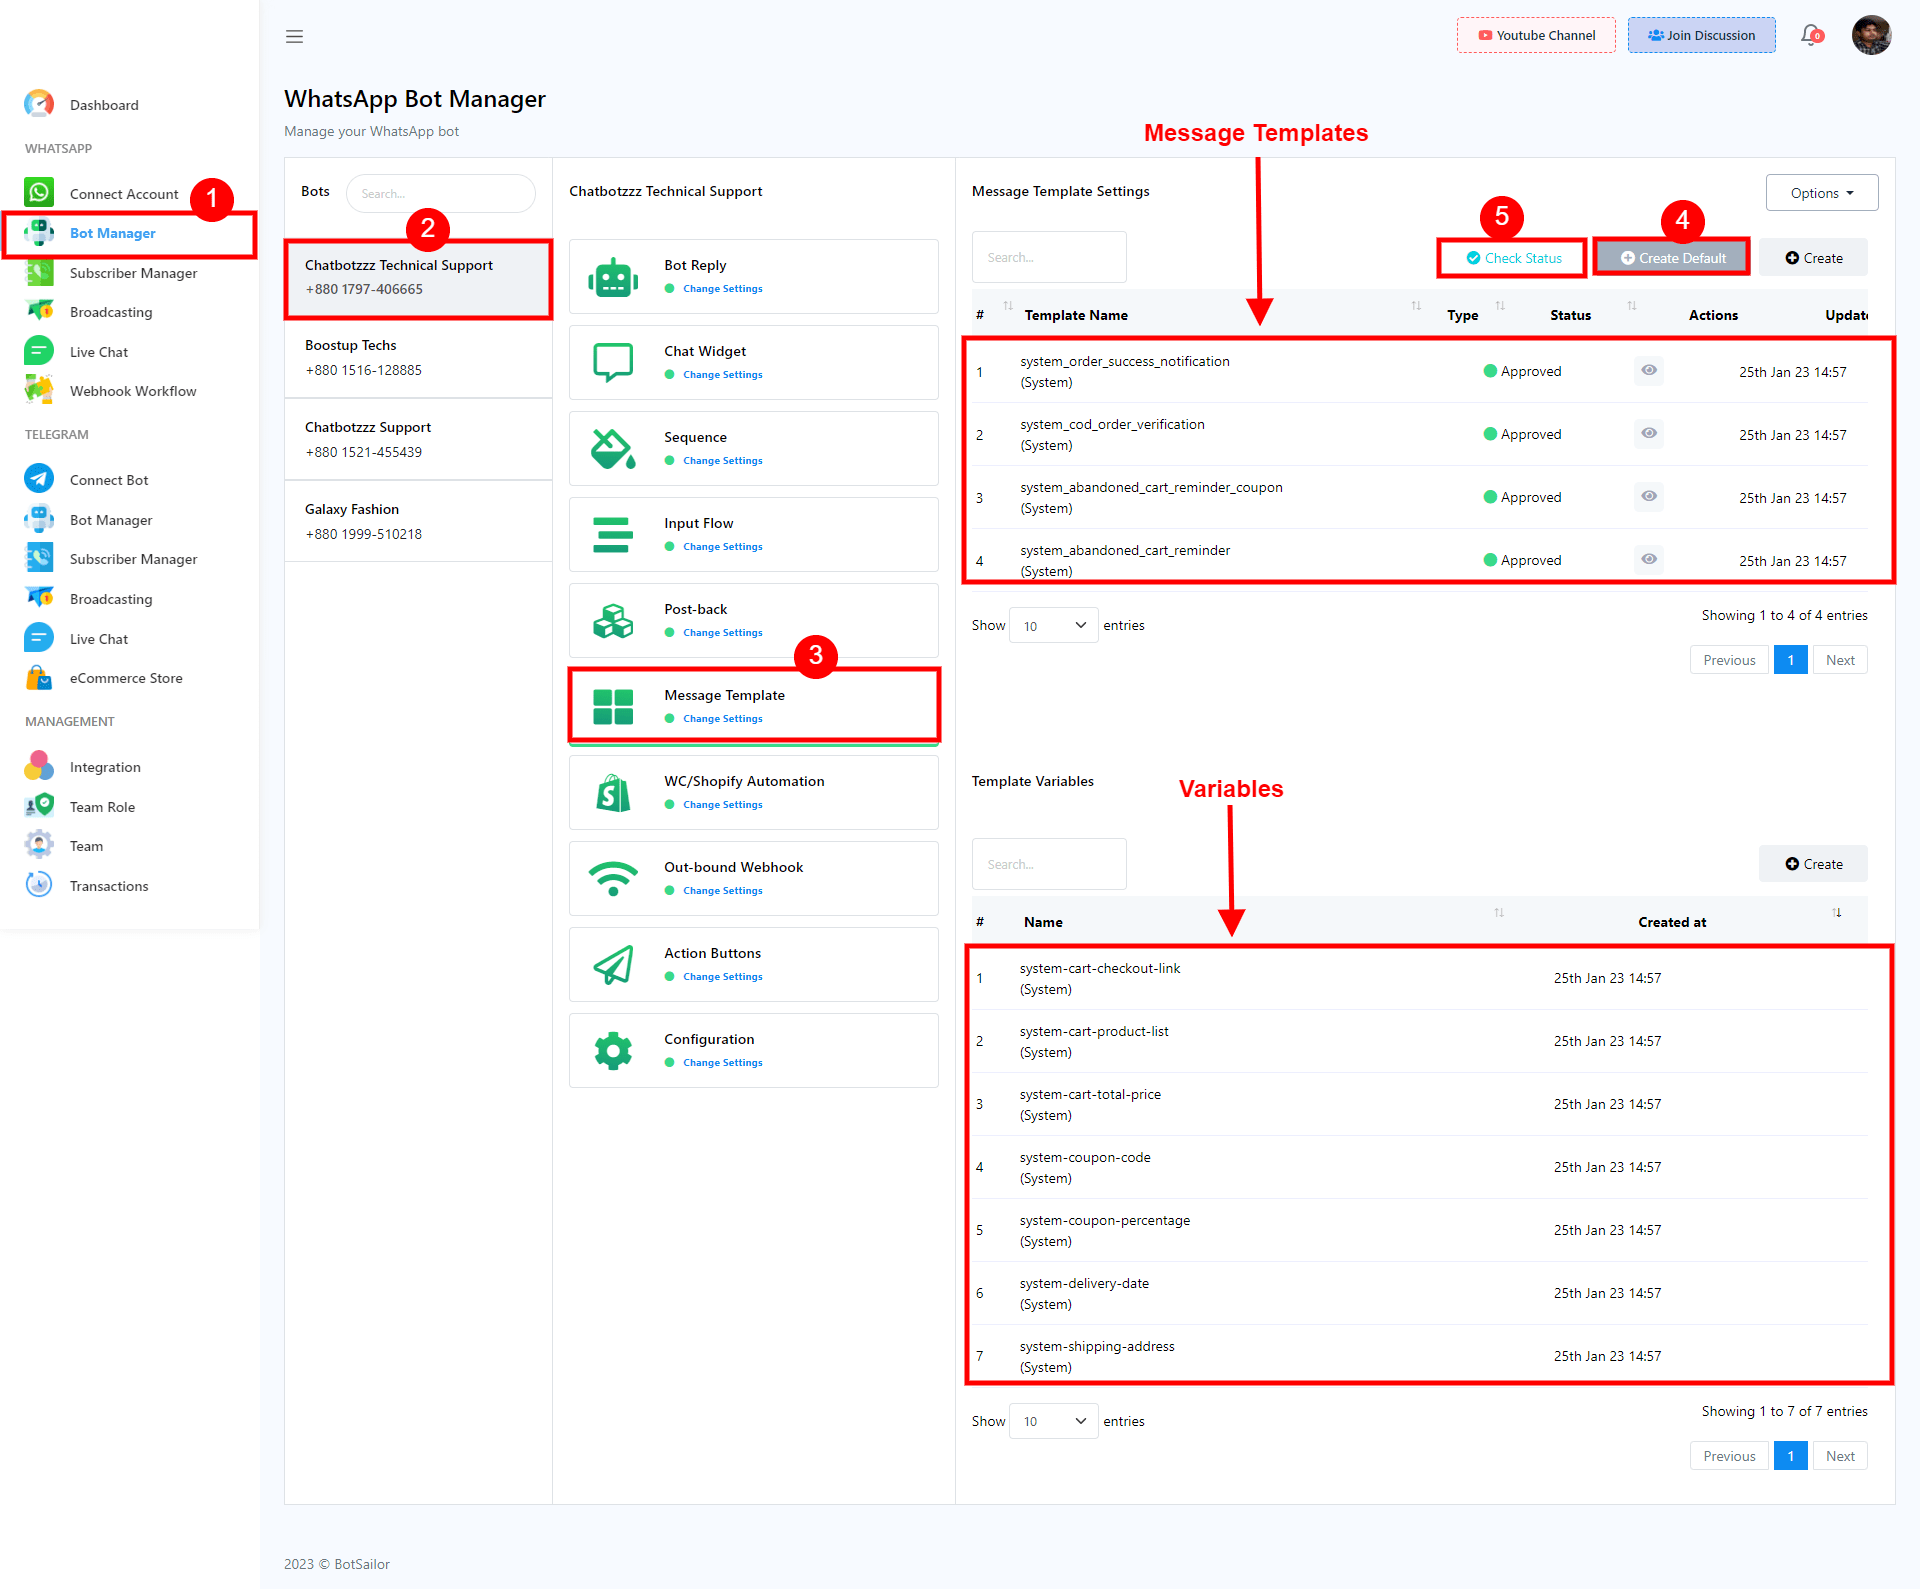Select Chatbotzzz Technical Support bot
The width and height of the screenshot is (1920, 1590).
[x=418, y=278]
